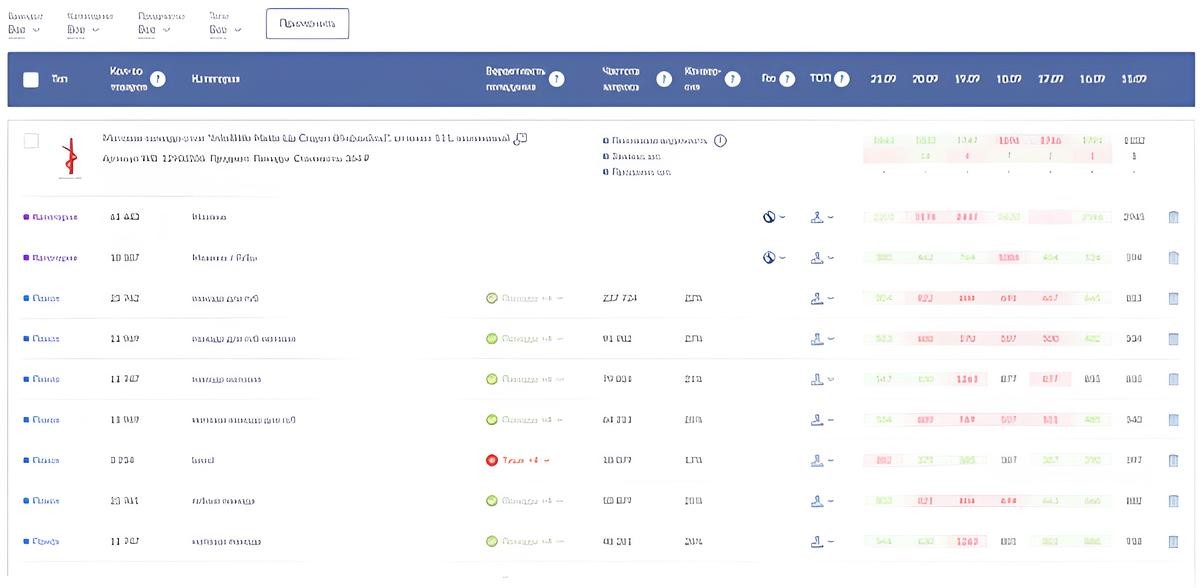The width and height of the screenshot is (1200, 588).
Task: Delete the third blue-tagged row with trash icon
Action: tap(1174, 380)
